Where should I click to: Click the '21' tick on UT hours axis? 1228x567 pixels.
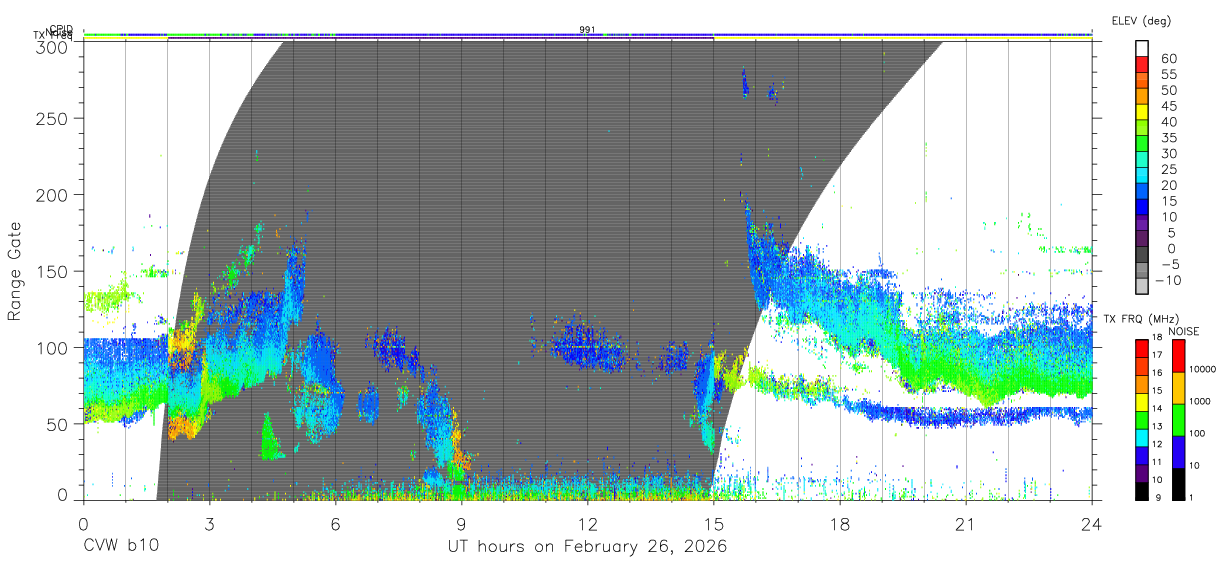[965, 523]
